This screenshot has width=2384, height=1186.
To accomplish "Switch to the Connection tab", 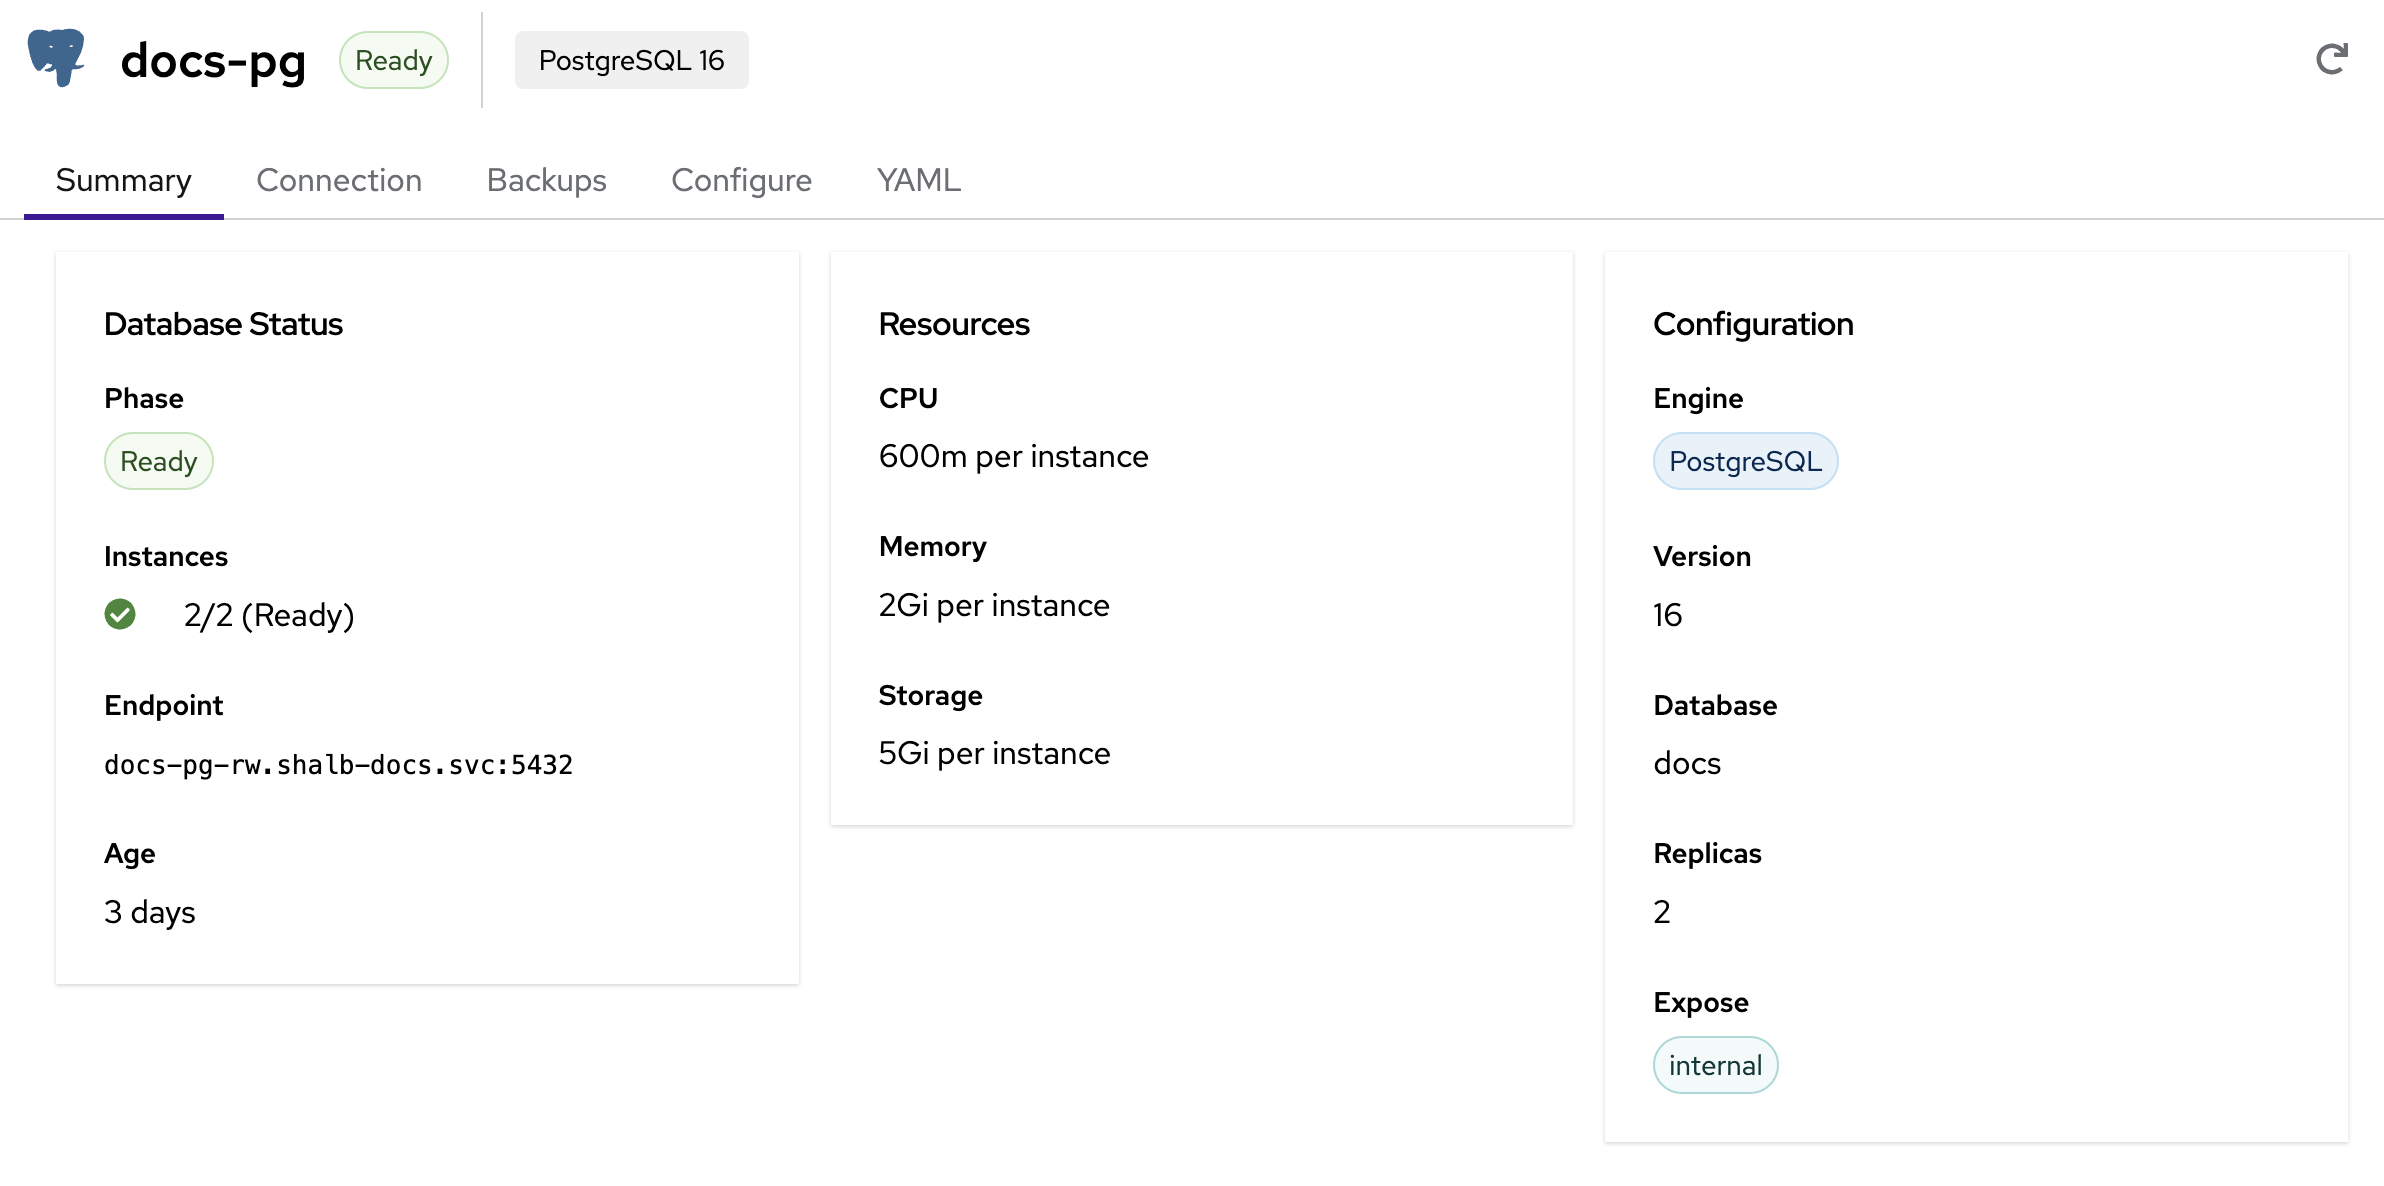I will tap(339, 180).
